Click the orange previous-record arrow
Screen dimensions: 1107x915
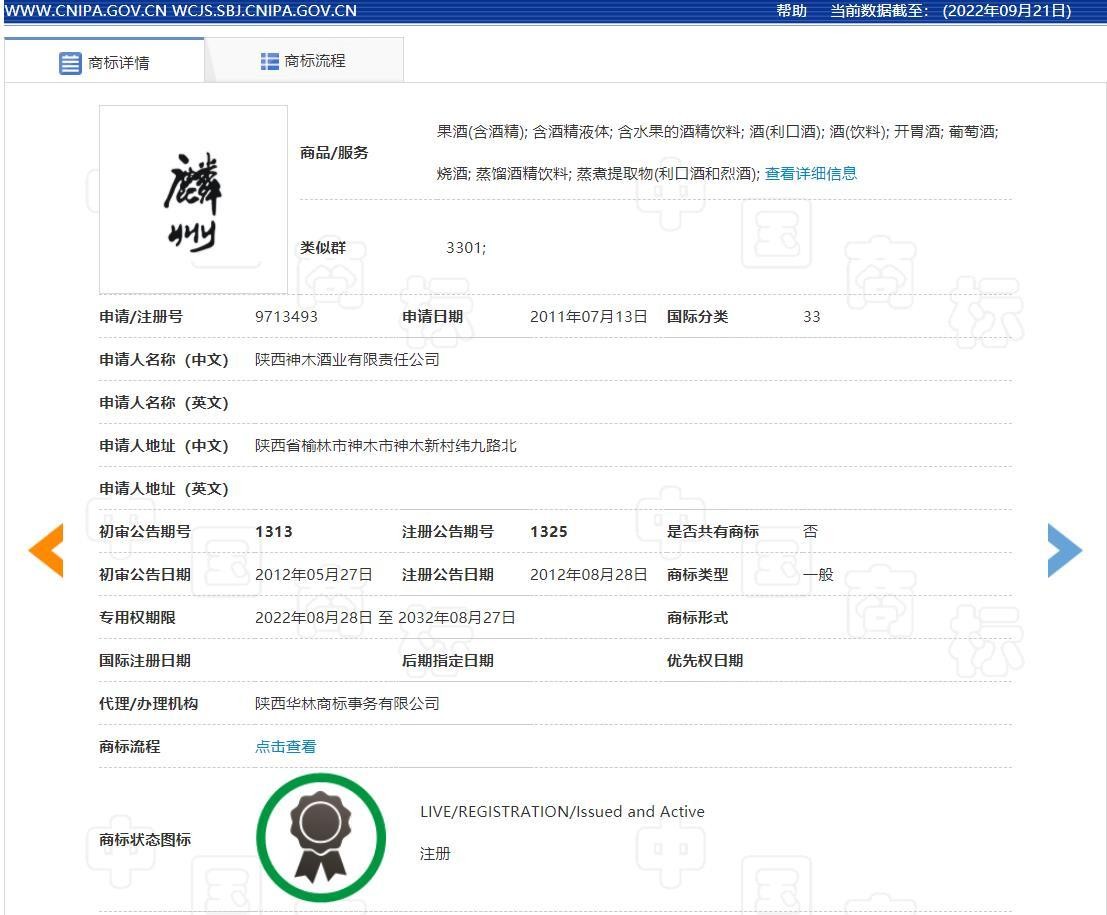(47, 550)
